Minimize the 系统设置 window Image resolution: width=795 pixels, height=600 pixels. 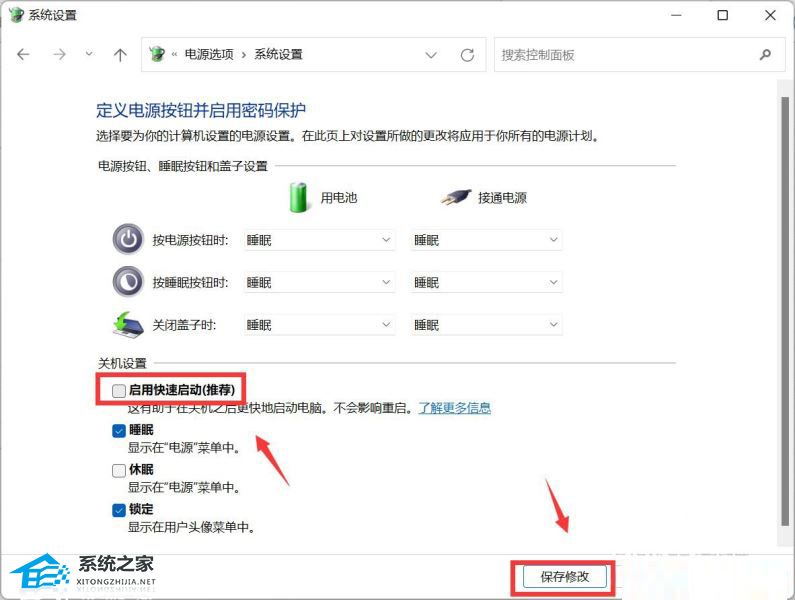(676, 15)
